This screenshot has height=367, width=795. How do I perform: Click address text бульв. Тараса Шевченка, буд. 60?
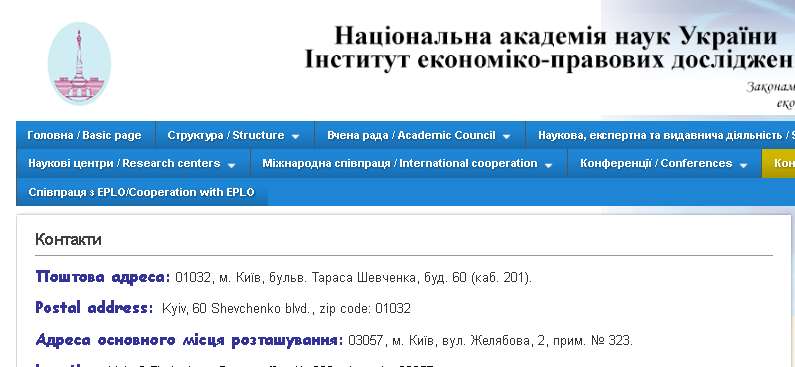[x=367, y=278]
